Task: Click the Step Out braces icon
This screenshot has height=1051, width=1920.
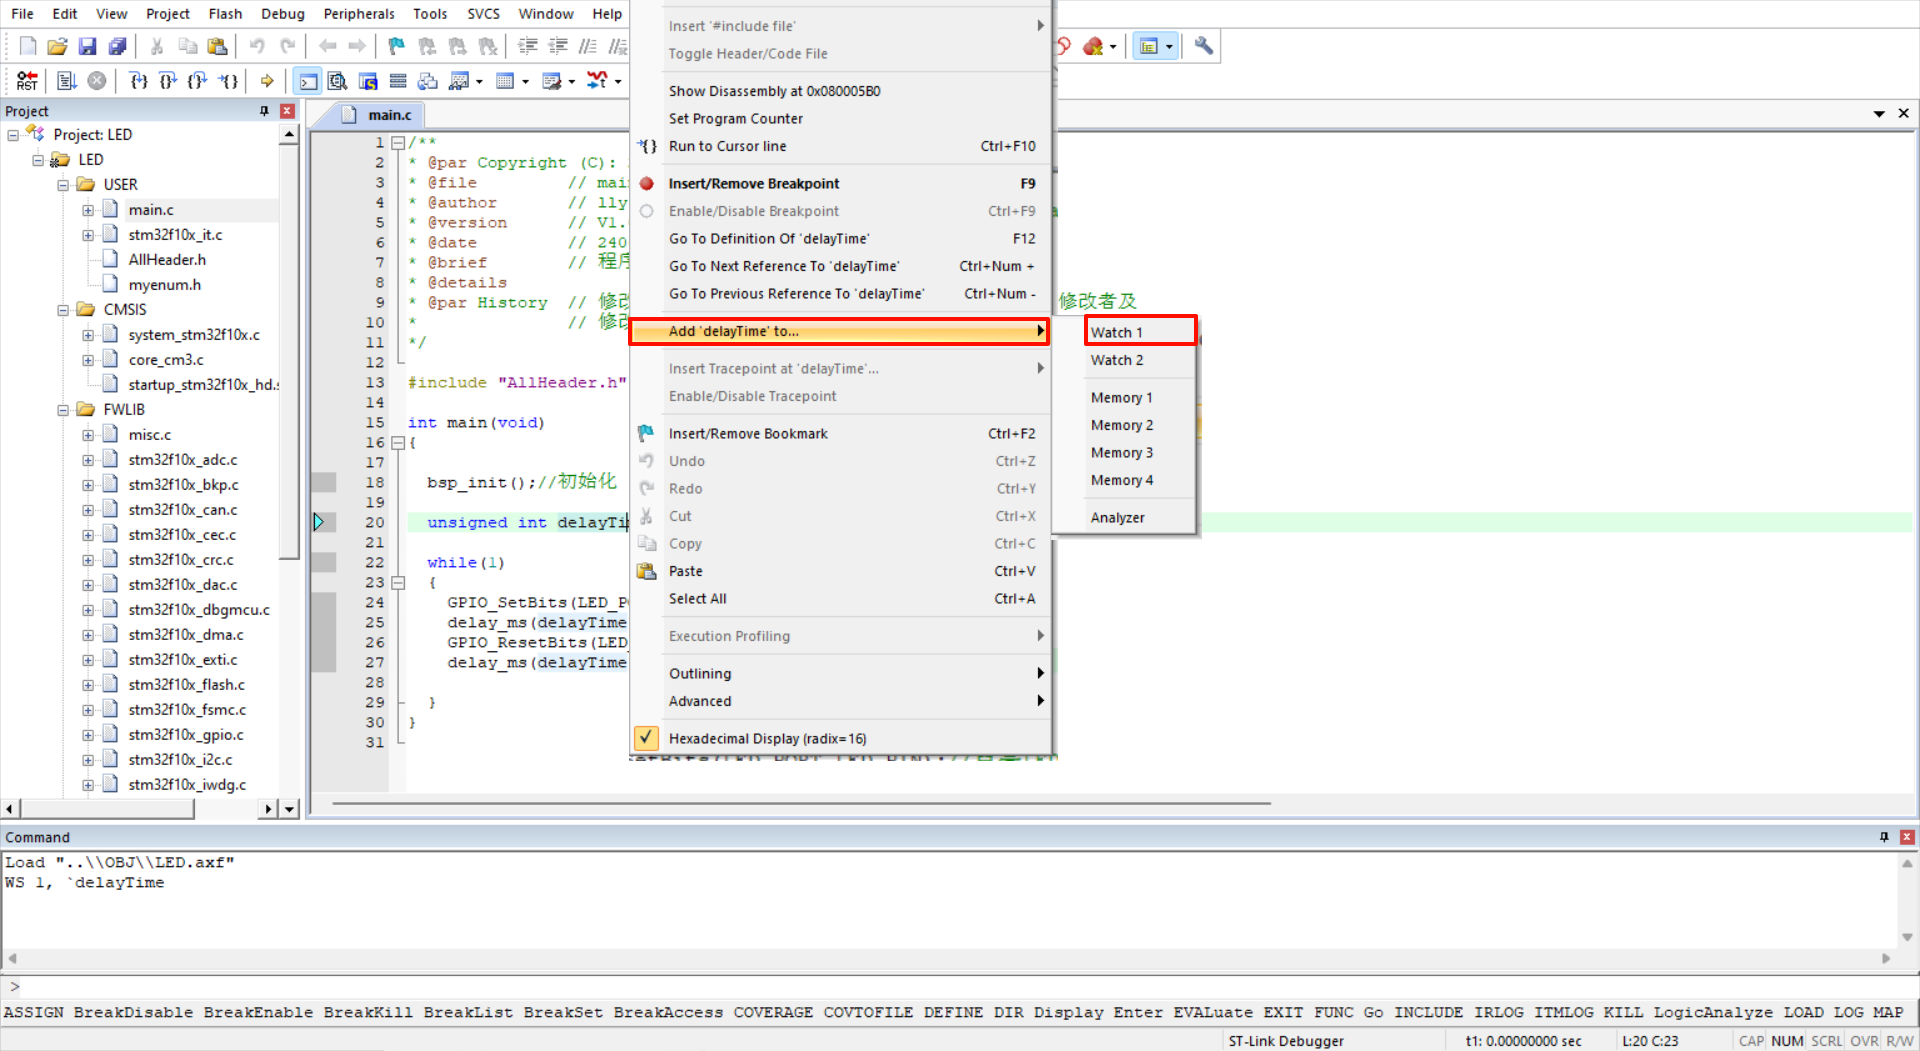Action: pyautogui.click(x=198, y=81)
